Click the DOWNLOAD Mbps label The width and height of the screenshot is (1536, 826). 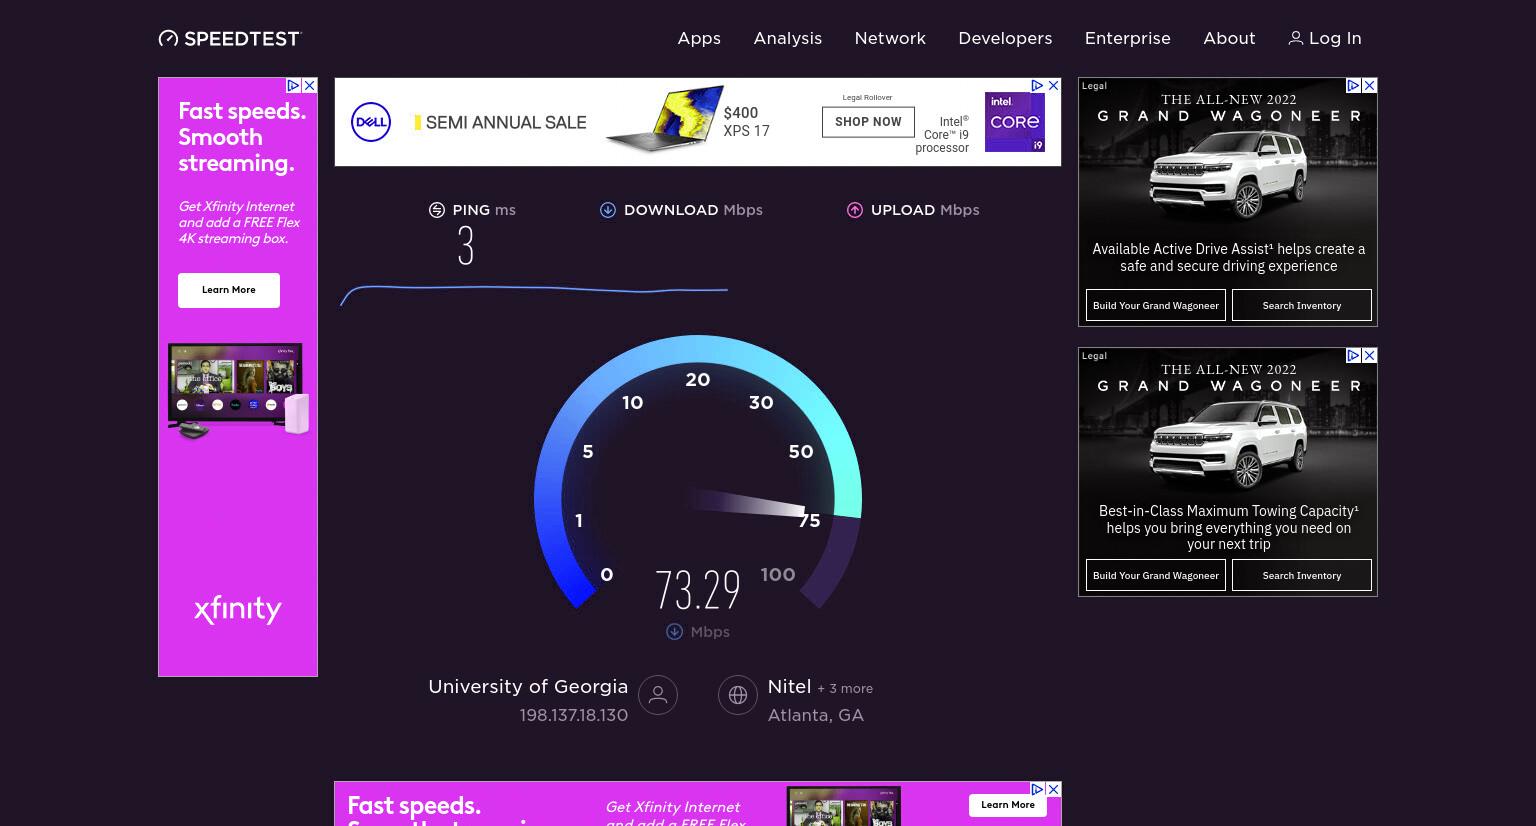pos(693,210)
